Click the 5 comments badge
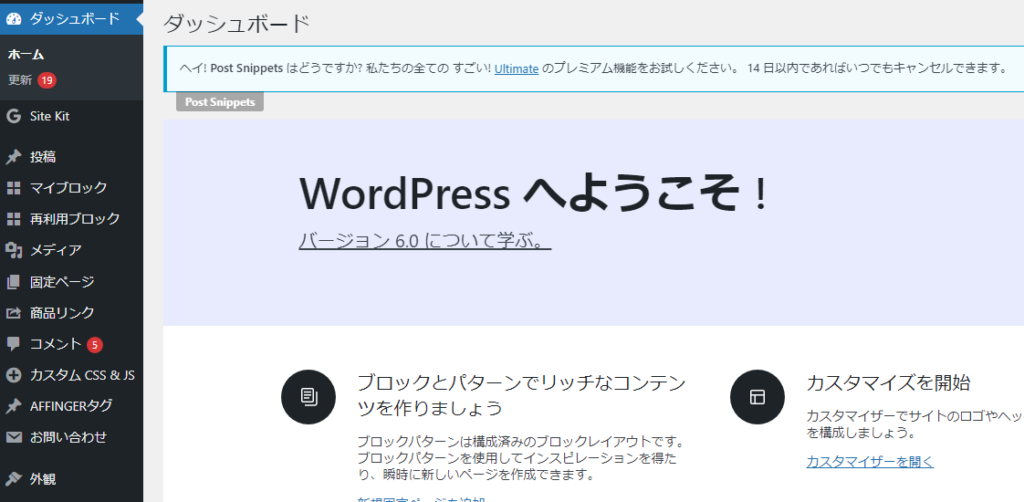Screen dimensions: 1024x502 coord(95,344)
